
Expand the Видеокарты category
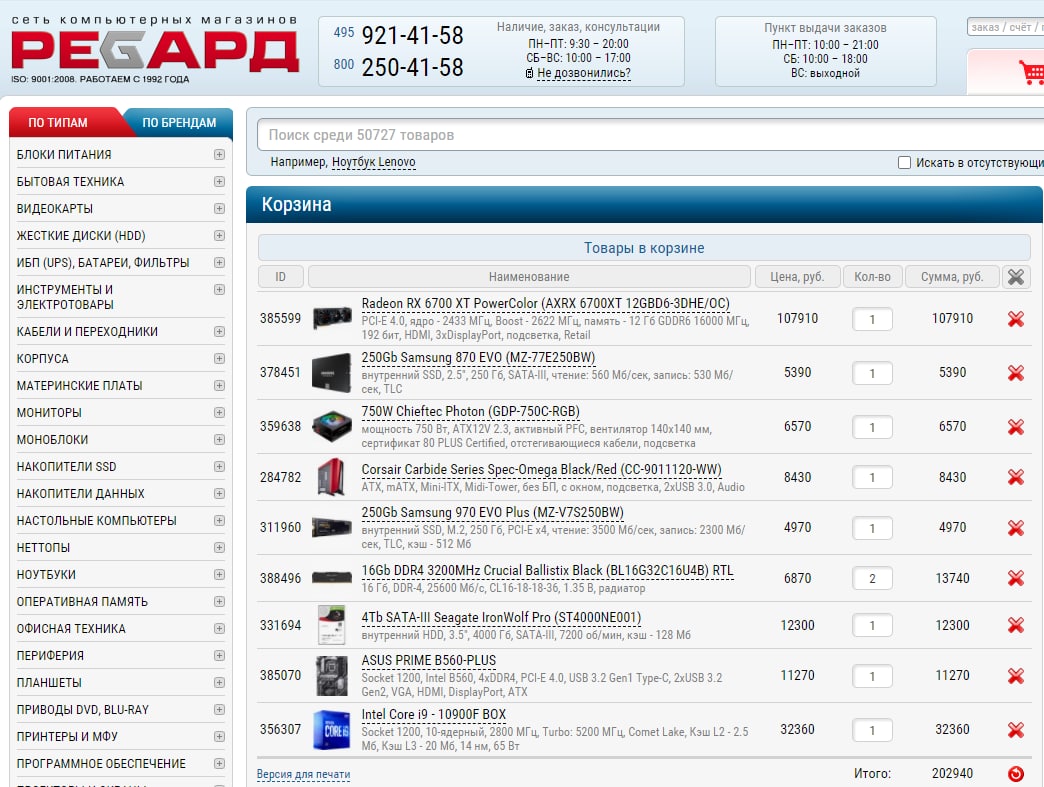tap(219, 208)
